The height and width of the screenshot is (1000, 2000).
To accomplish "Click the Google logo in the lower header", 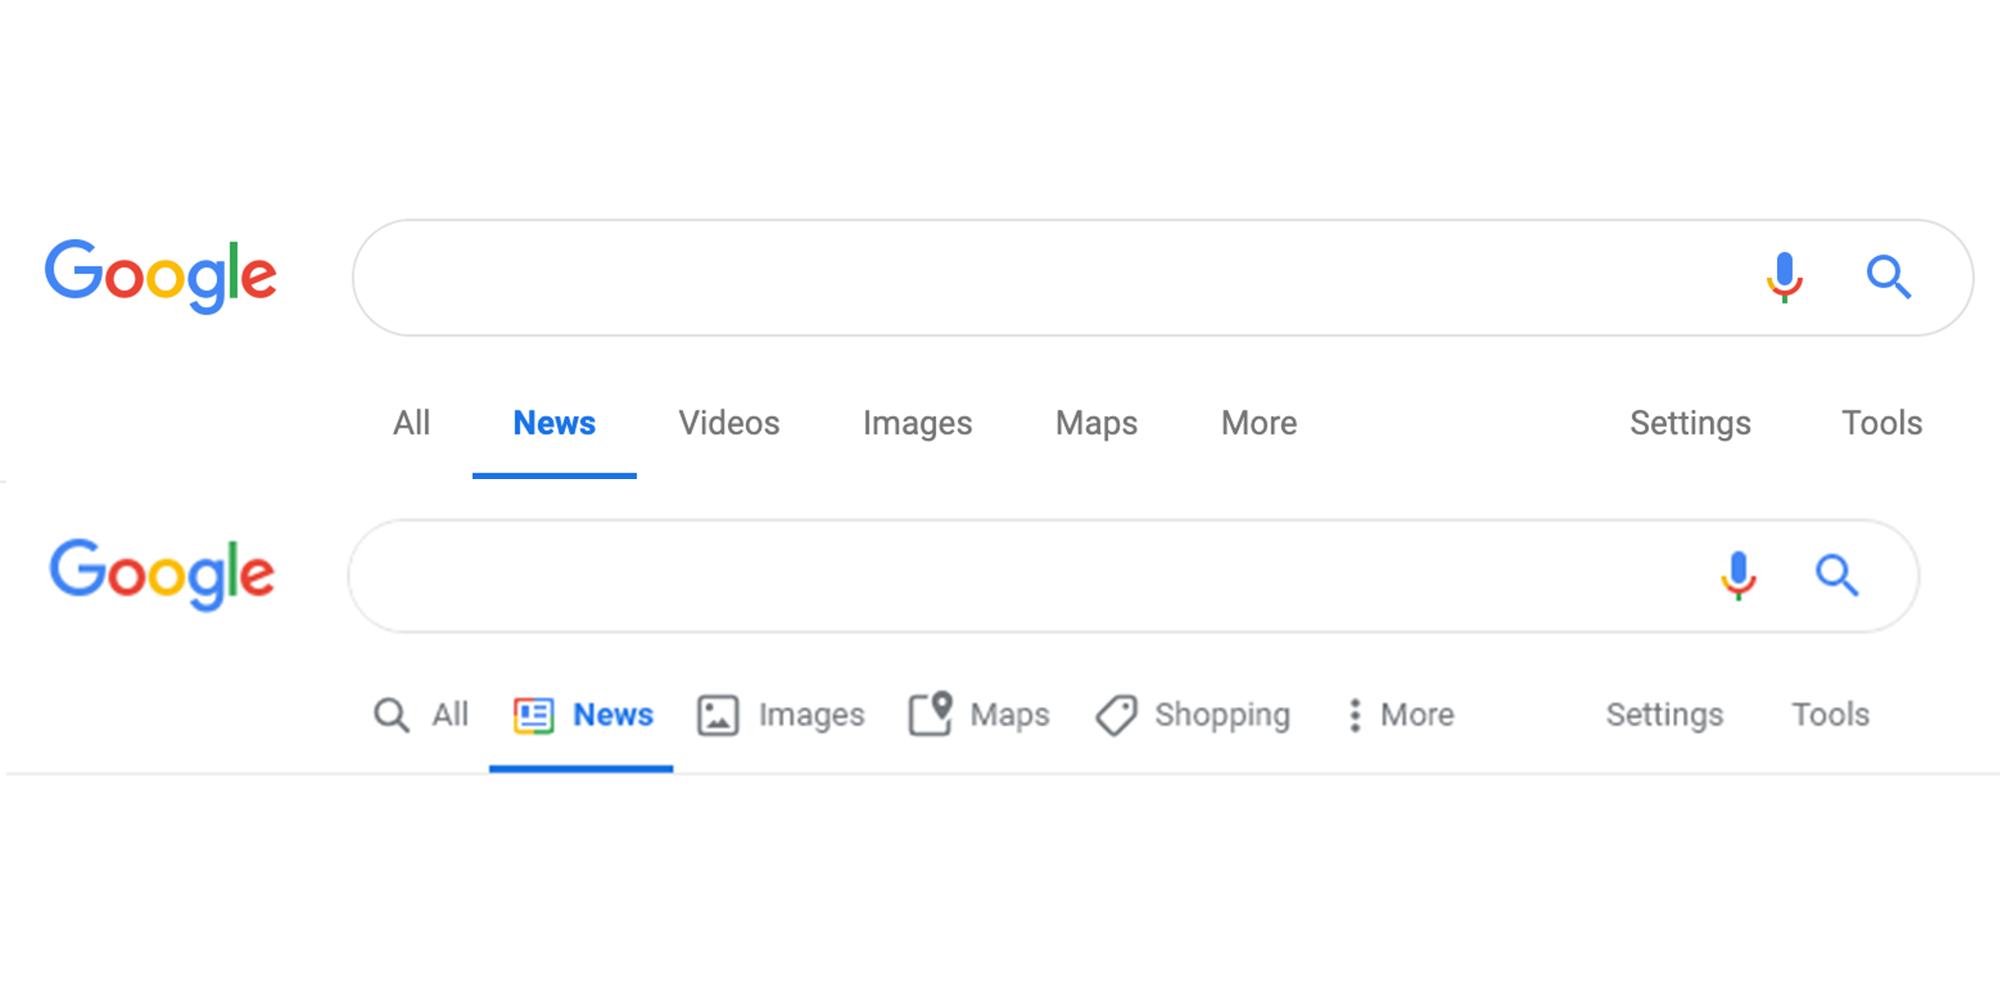I will pyautogui.click(x=162, y=574).
